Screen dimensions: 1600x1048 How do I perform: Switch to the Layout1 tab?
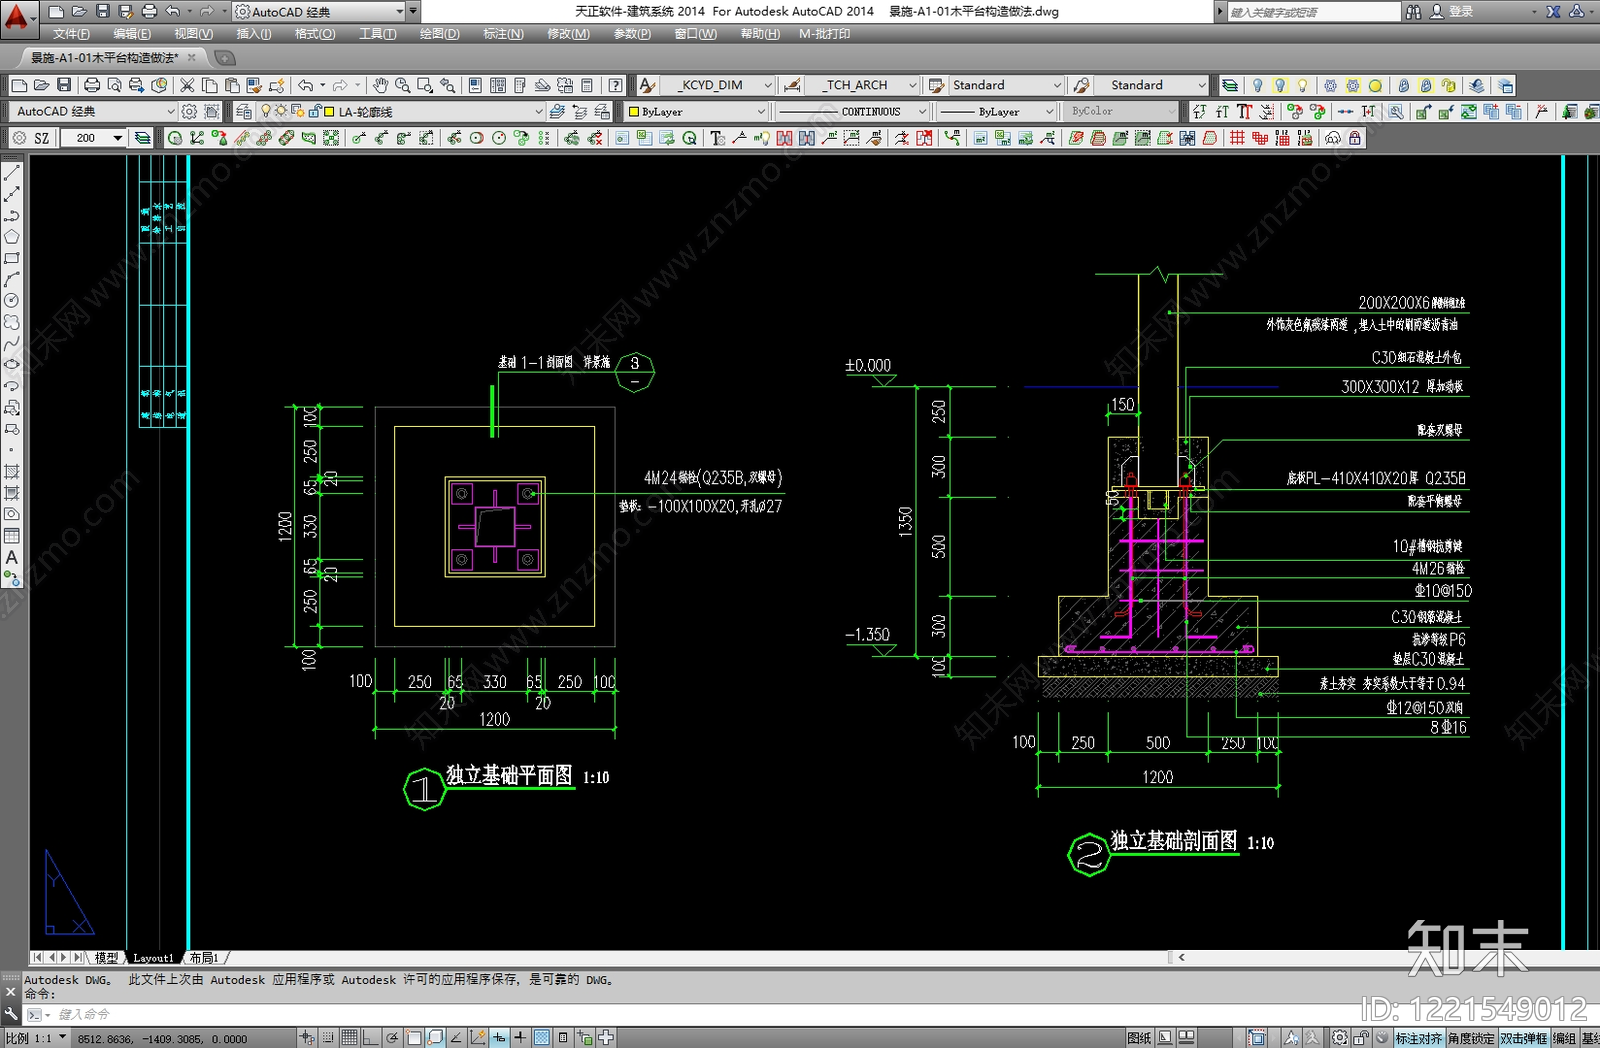pyautogui.click(x=153, y=957)
